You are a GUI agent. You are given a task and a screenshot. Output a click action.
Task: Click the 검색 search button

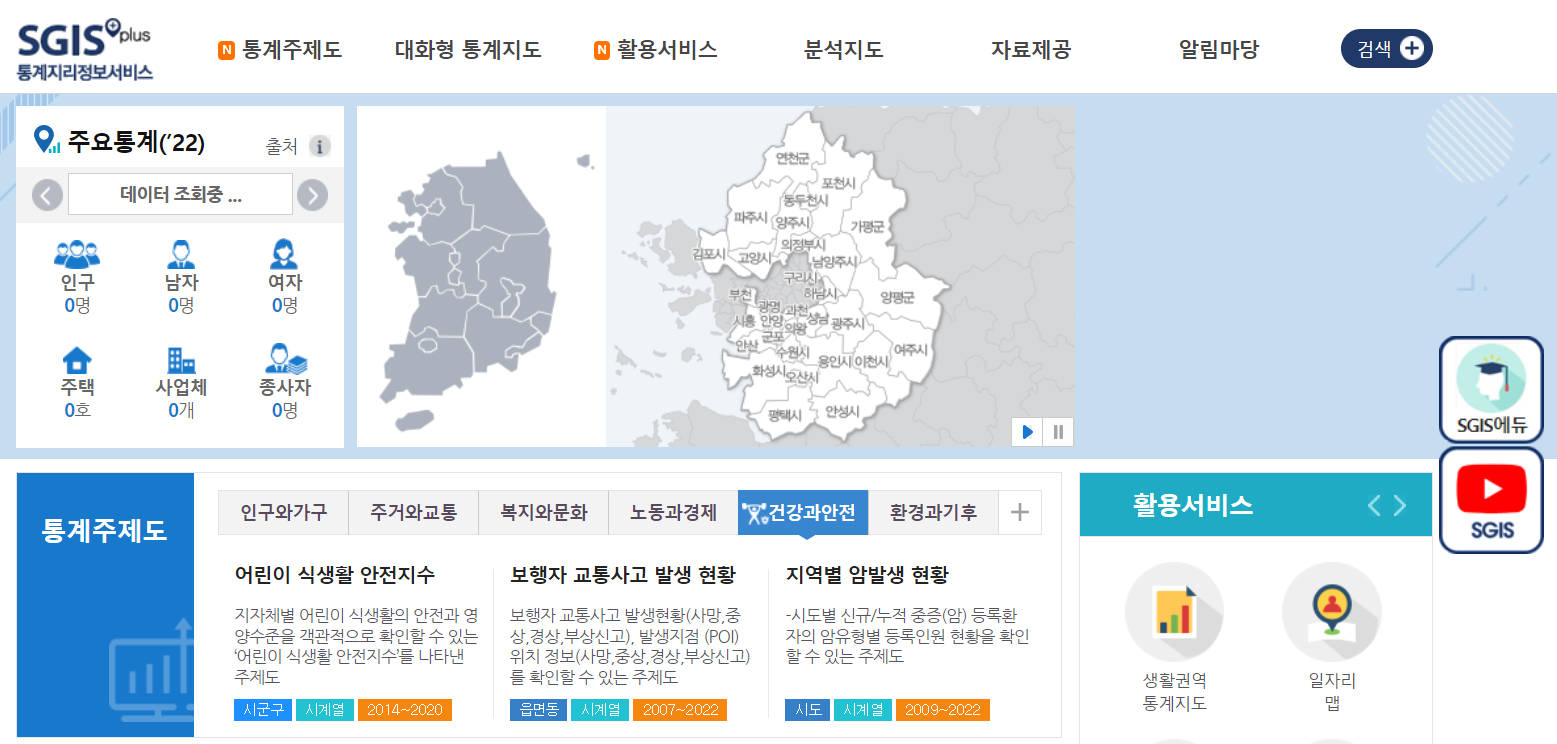(1386, 47)
